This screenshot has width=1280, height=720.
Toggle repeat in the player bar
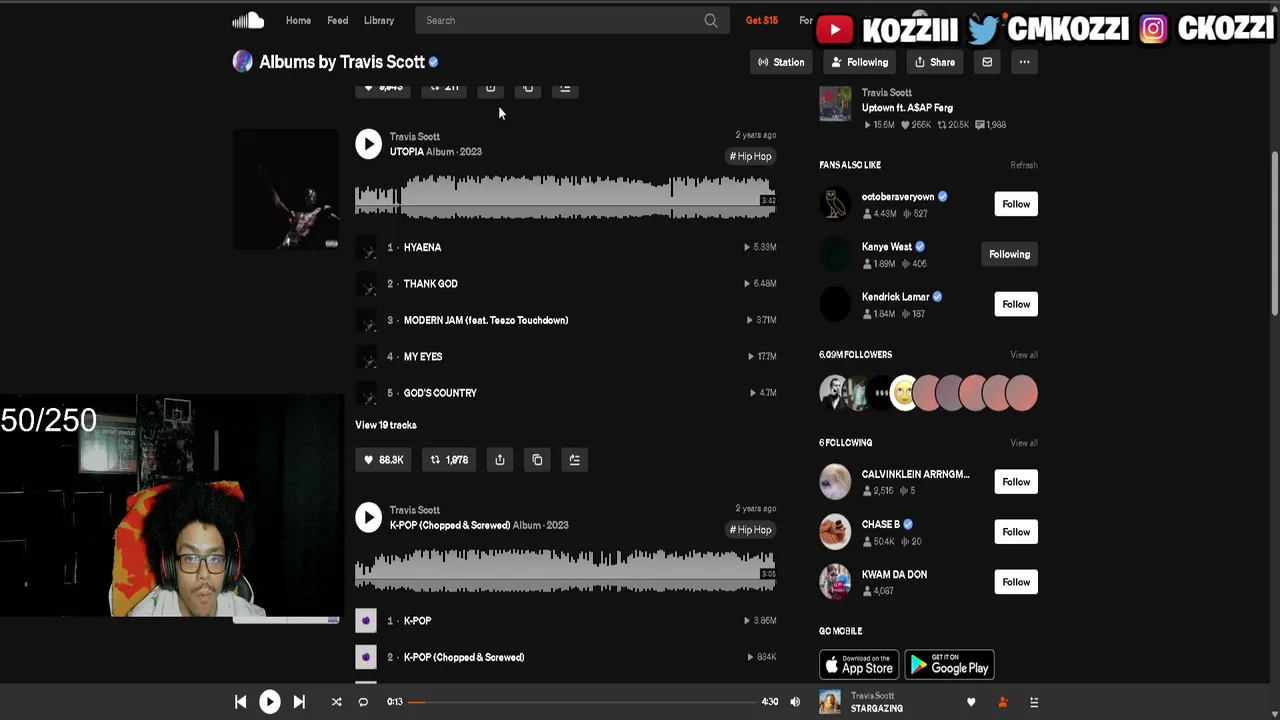(363, 702)
